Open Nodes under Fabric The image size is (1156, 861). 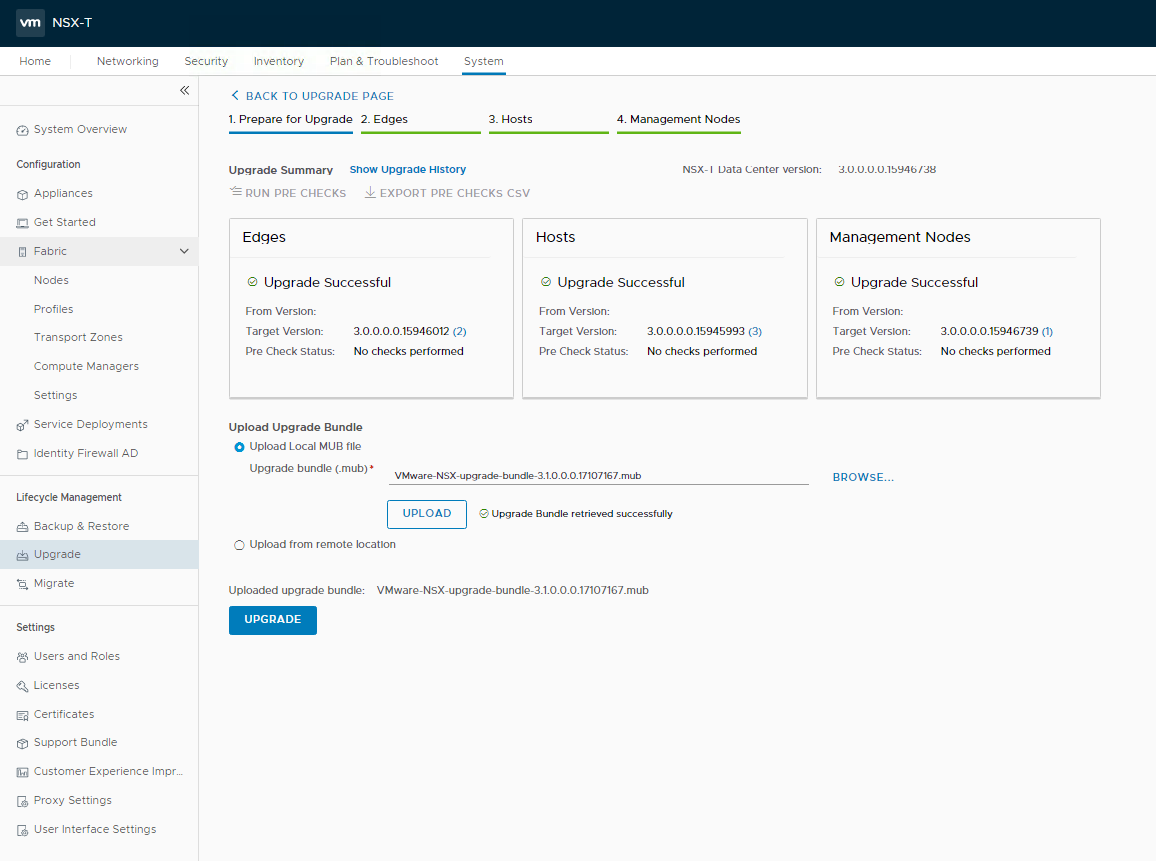pos(51,280)
